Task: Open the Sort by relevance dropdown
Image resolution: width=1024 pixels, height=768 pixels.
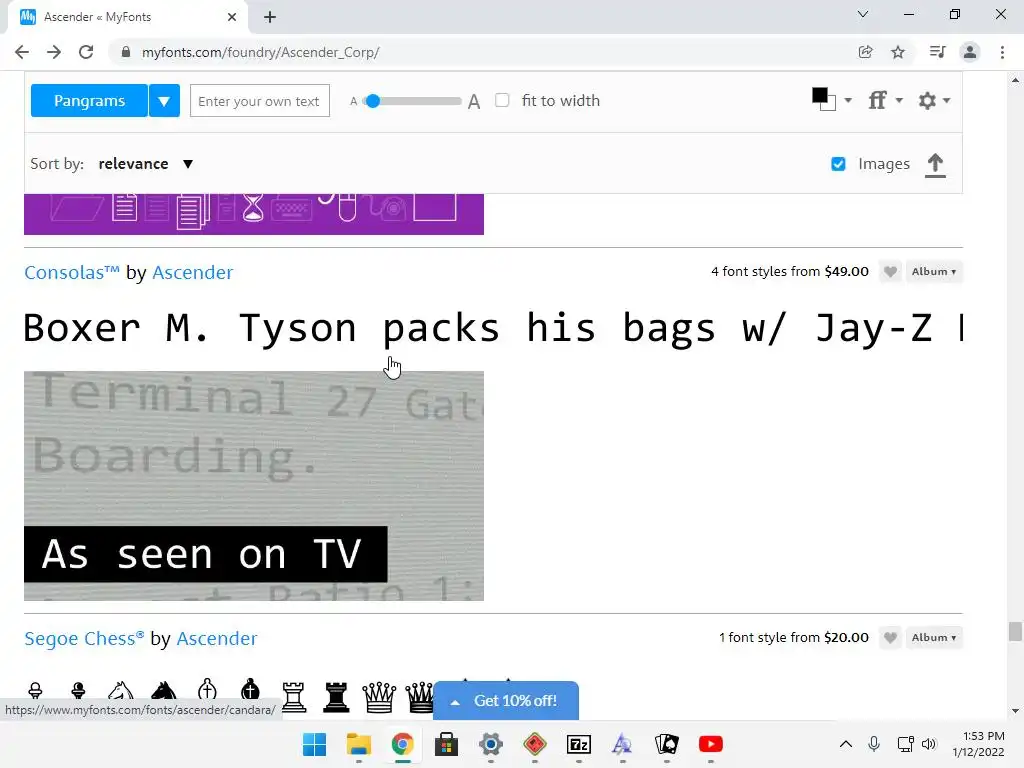Action: (x=146, y=163)
